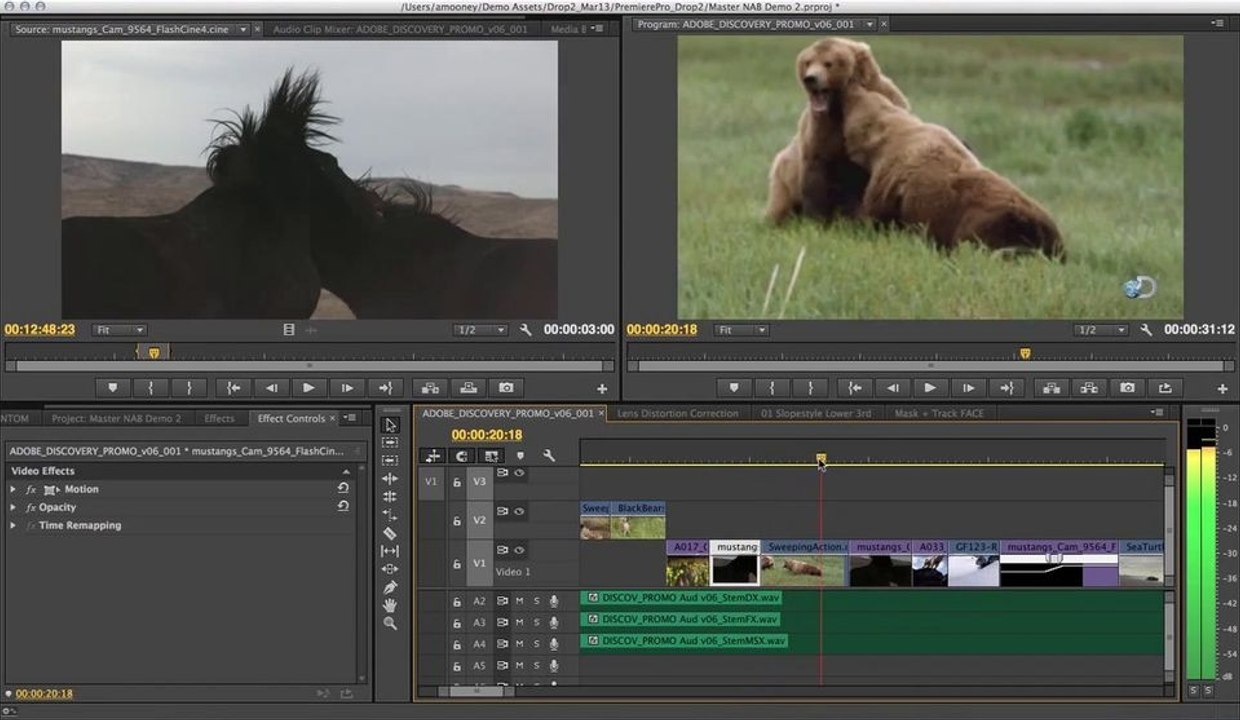Select the Slip tool in toolbox

pyautogui.click(x=390, y=551)
